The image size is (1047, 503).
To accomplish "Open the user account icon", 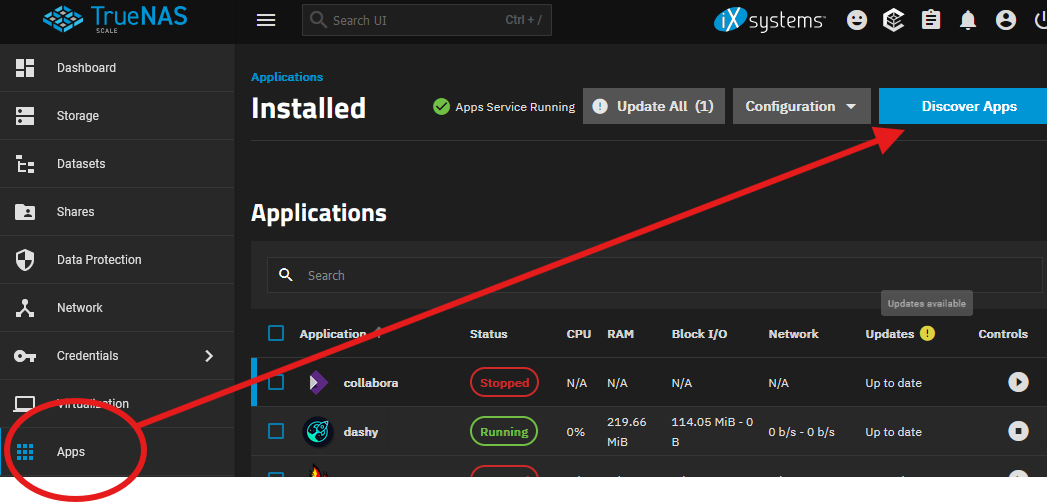I will (1005, 20).
